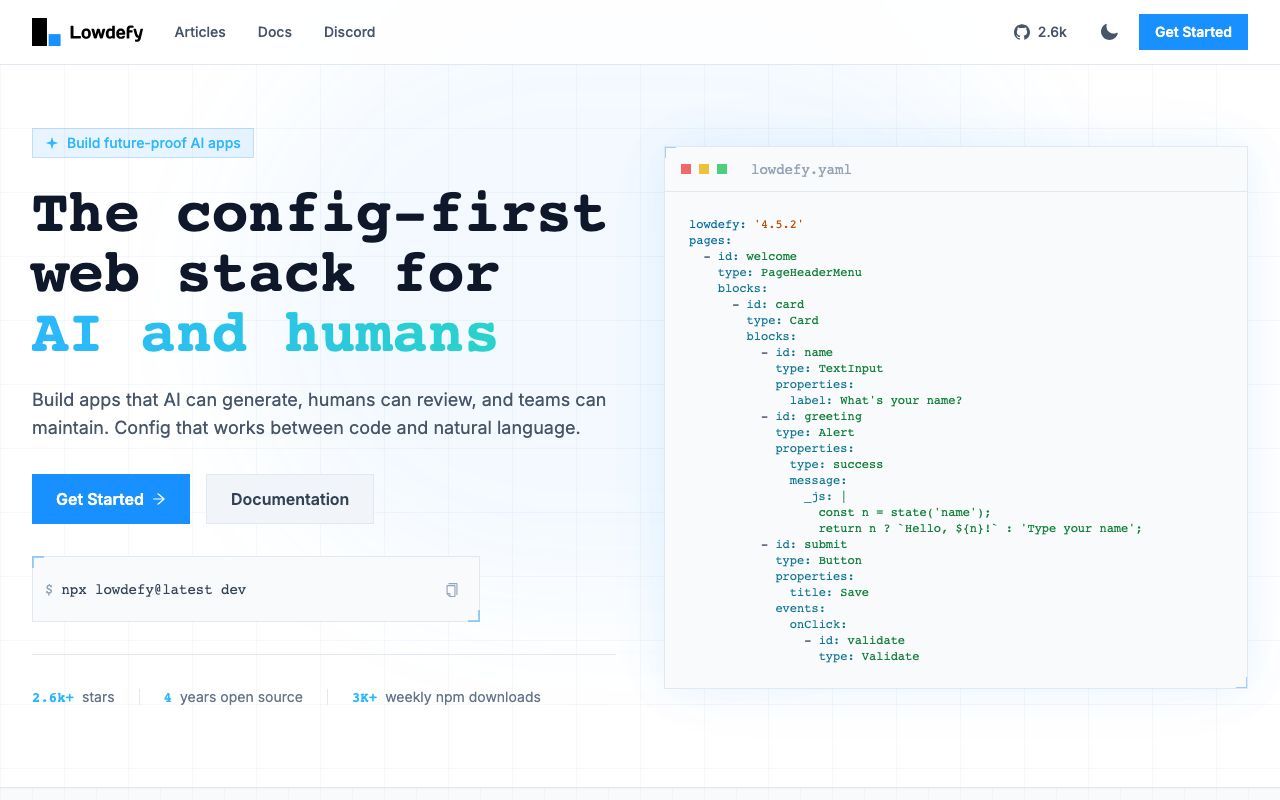View the 2.6k GitHub stars count
The image size is (1280, 800).
1052,32
